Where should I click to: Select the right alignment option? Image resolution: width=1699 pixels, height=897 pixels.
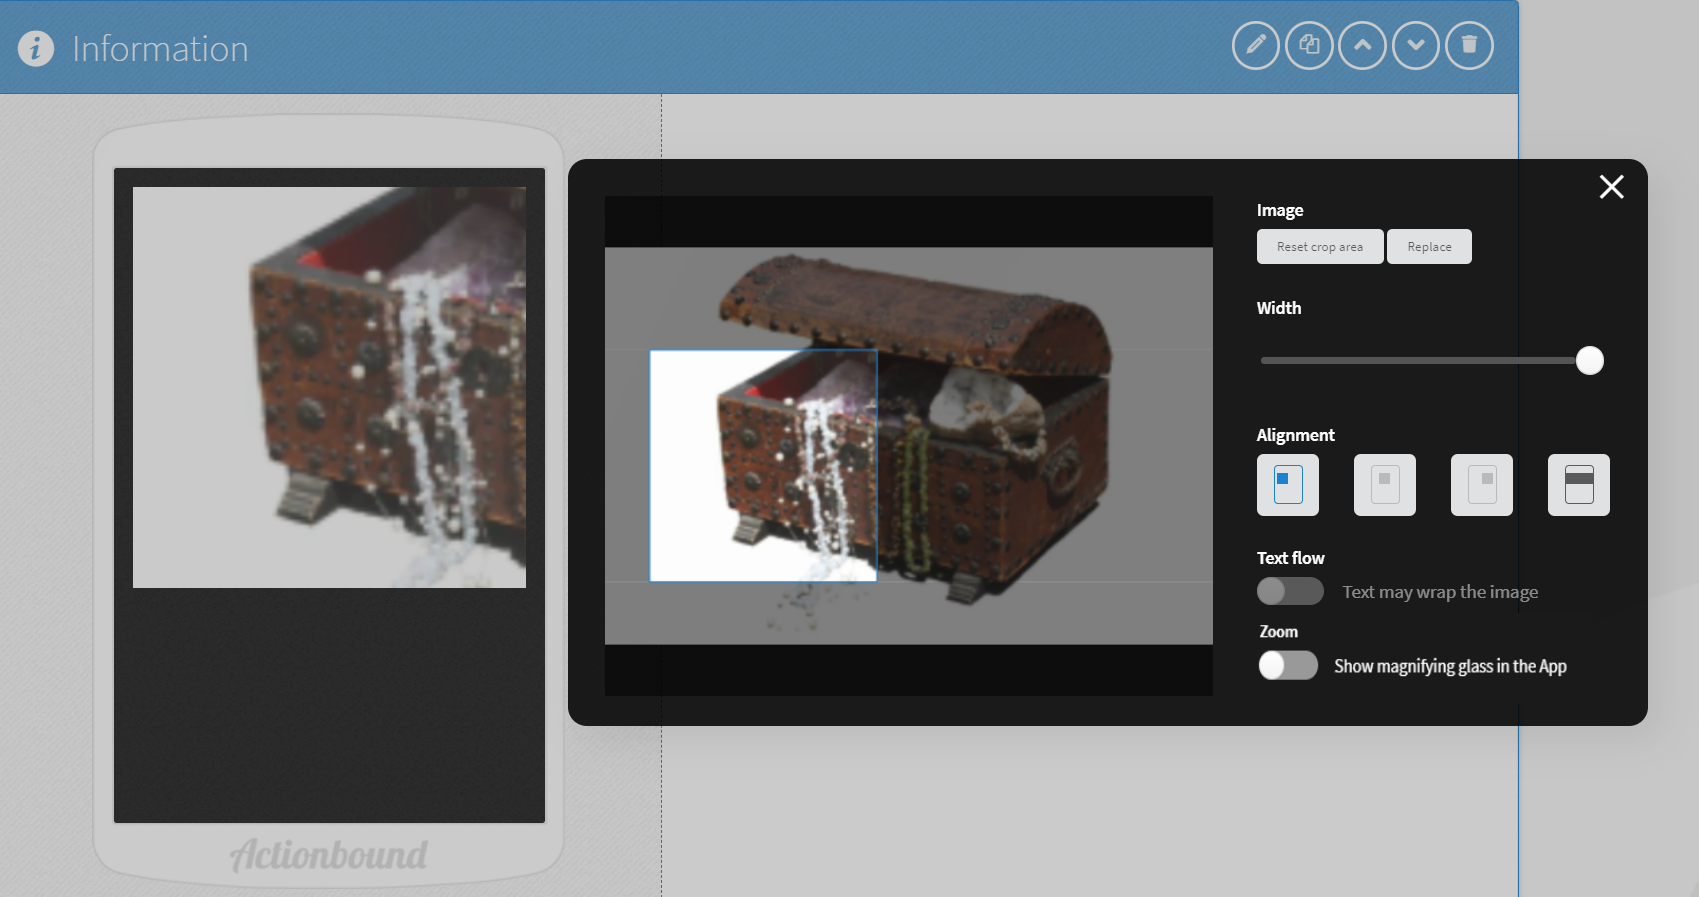coord(1482,485)
